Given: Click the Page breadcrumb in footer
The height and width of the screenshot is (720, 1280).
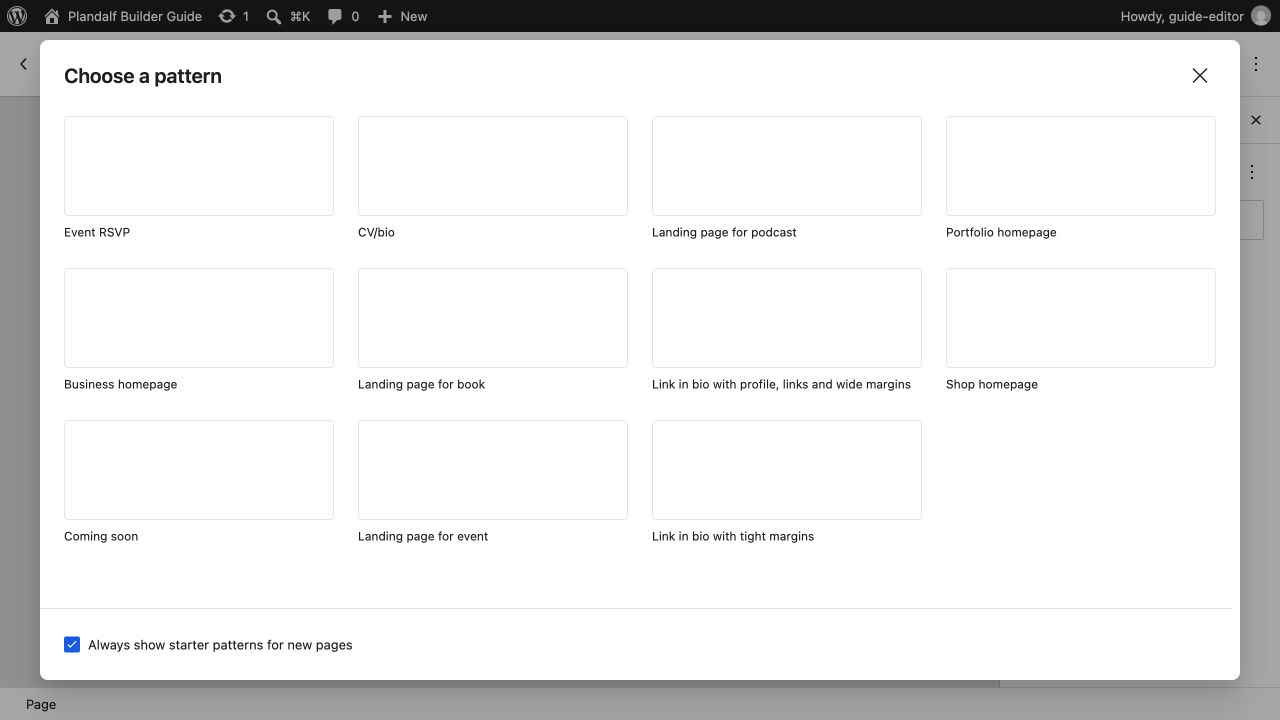Looking at the screenshot, I should pos(41,704).
